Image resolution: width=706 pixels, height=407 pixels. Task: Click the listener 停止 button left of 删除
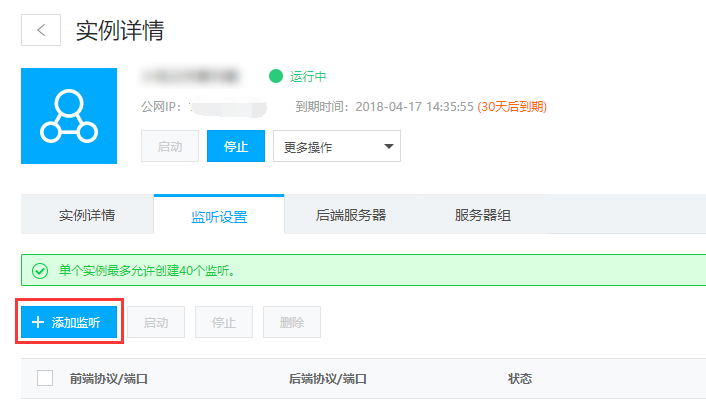(x=224, y=322)
